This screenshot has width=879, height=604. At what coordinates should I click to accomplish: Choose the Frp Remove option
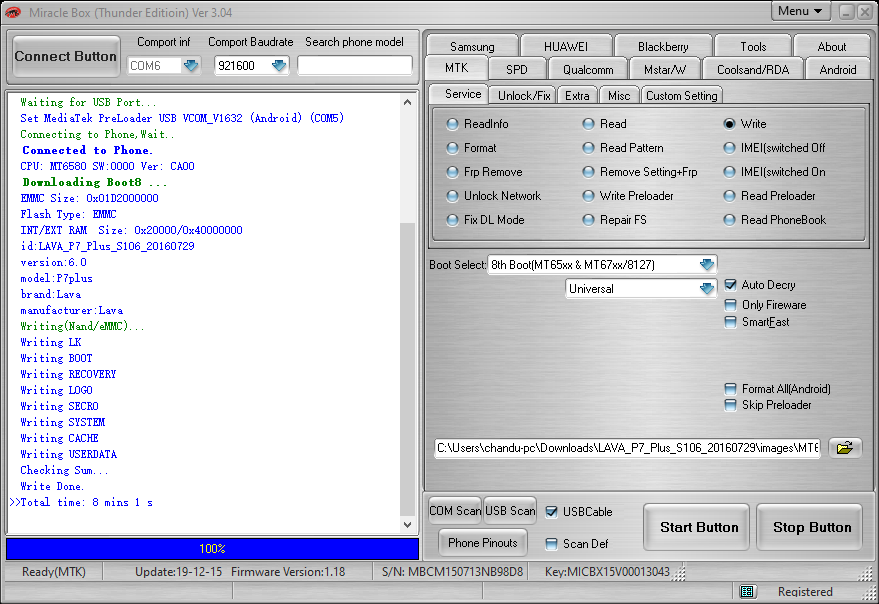coord(452,172)
